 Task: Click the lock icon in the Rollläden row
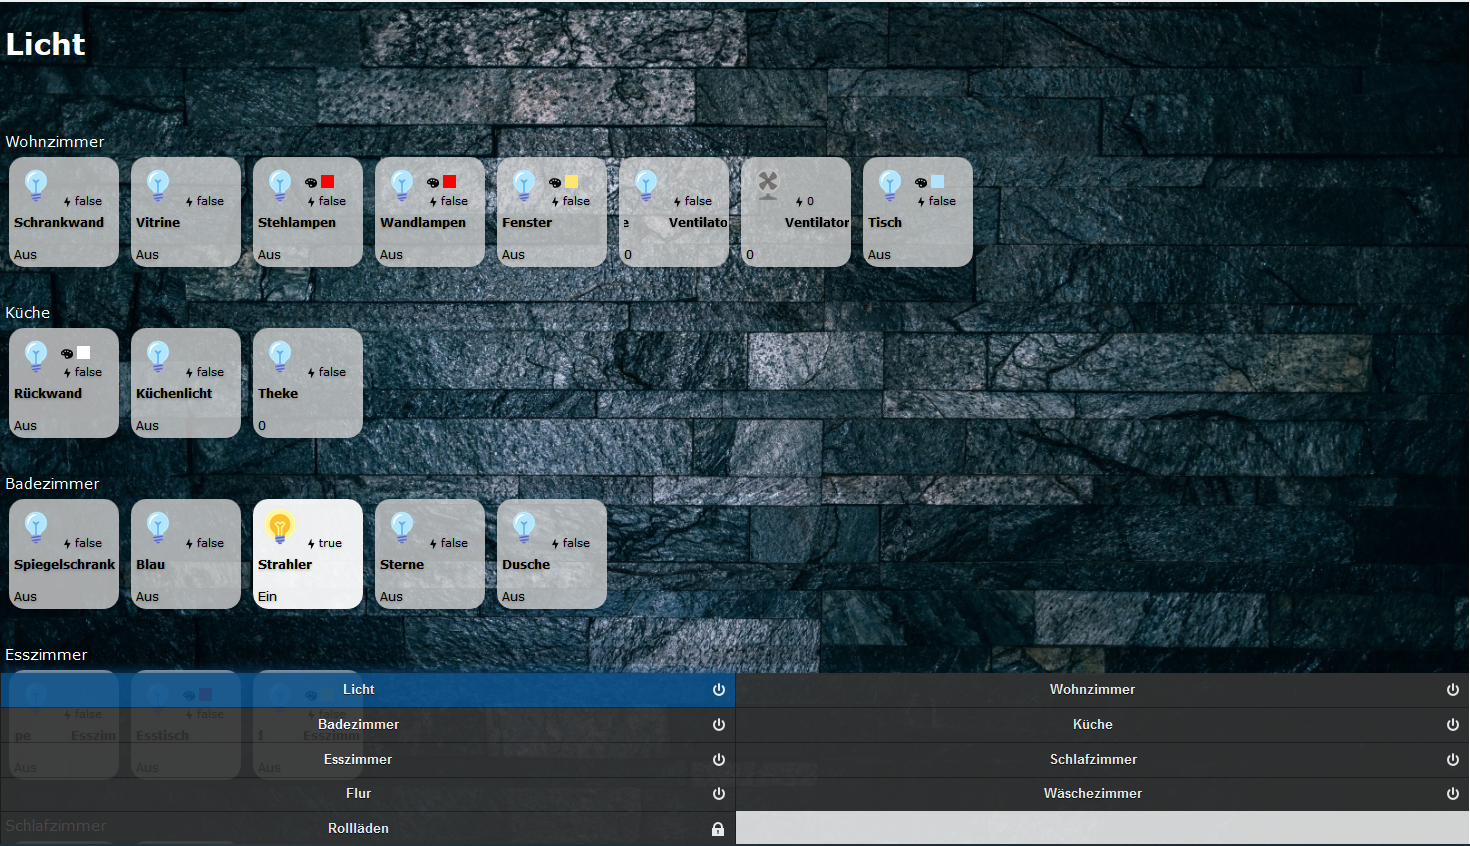click(718, 829)
